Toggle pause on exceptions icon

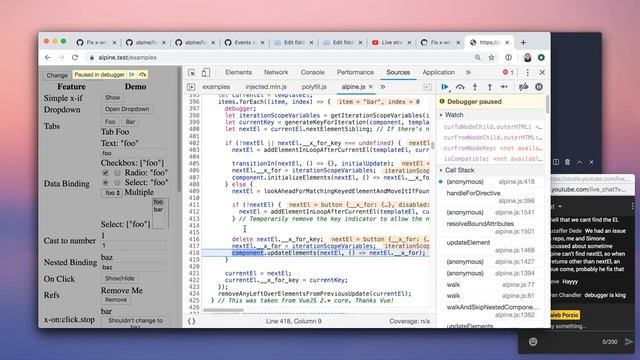coord(539,87)
